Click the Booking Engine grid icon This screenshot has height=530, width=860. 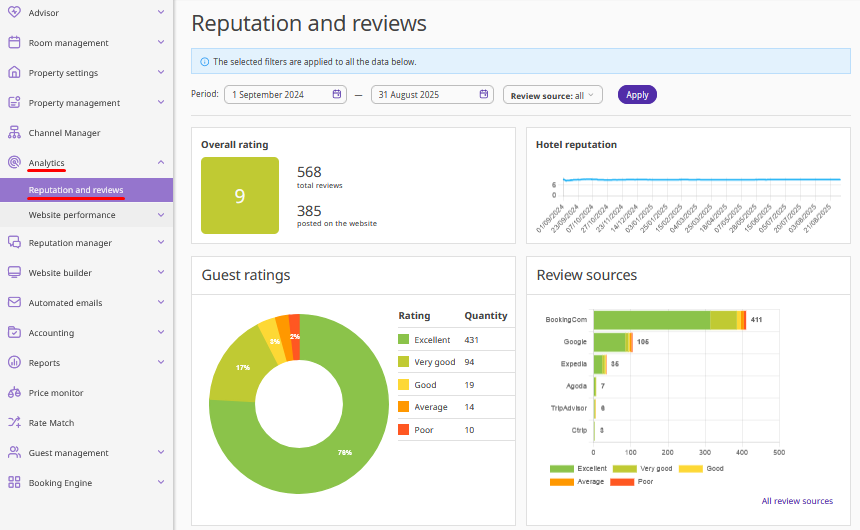pyautogui.click(x=14, y=483)
